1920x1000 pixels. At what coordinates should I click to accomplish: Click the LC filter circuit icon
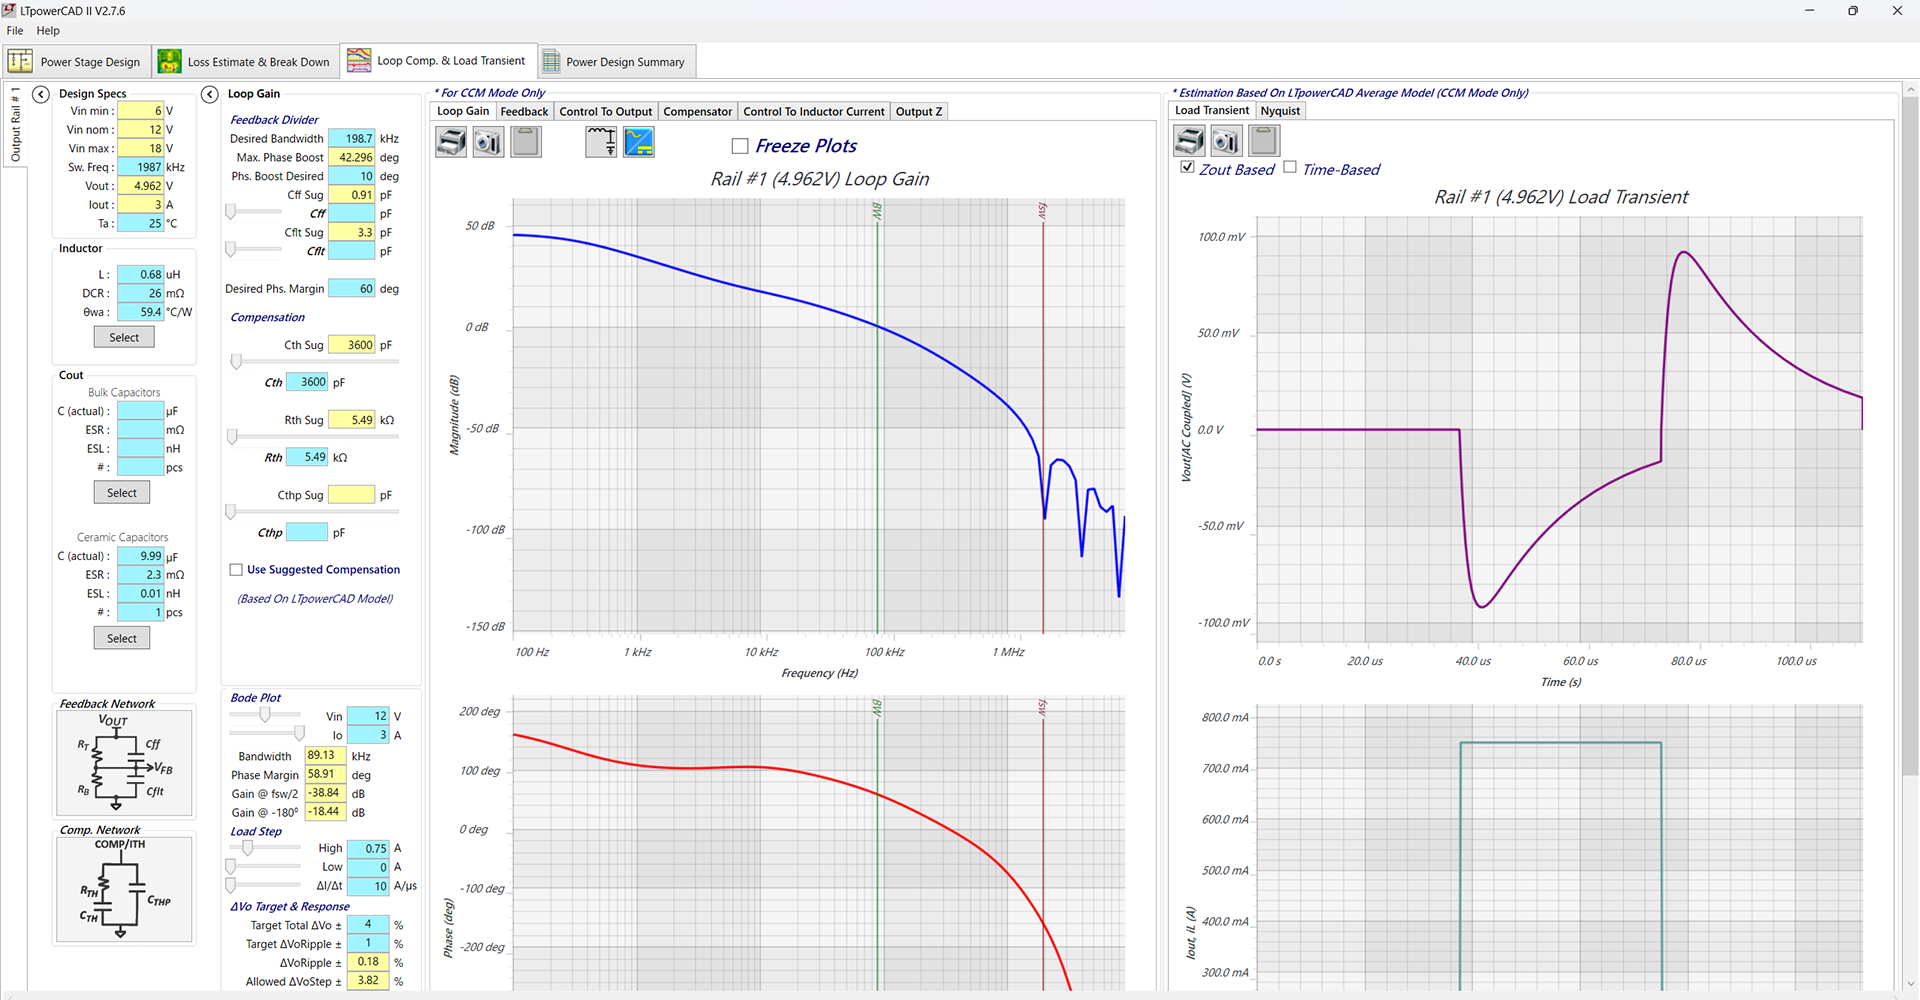601,142
